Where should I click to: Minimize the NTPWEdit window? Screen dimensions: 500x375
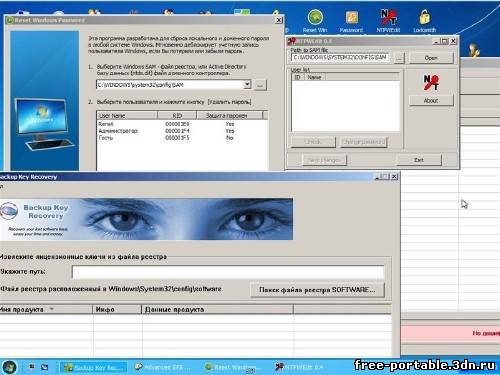436,41
